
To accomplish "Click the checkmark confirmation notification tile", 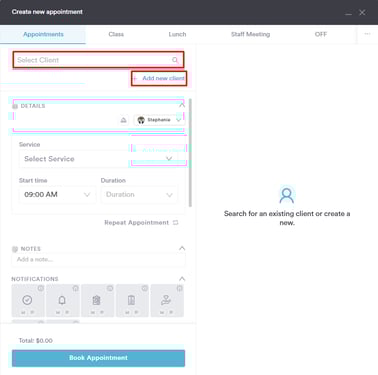I will click(28, 300).
